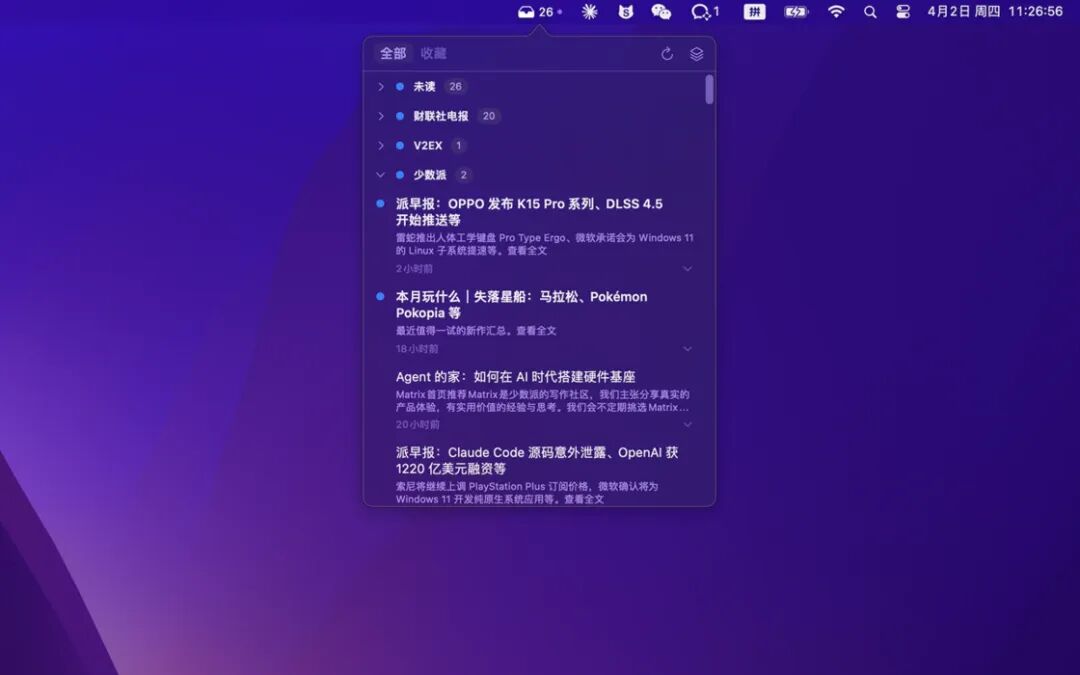
Task: Click the 20小时前 timestamp
Action: (x=417, y=424)
